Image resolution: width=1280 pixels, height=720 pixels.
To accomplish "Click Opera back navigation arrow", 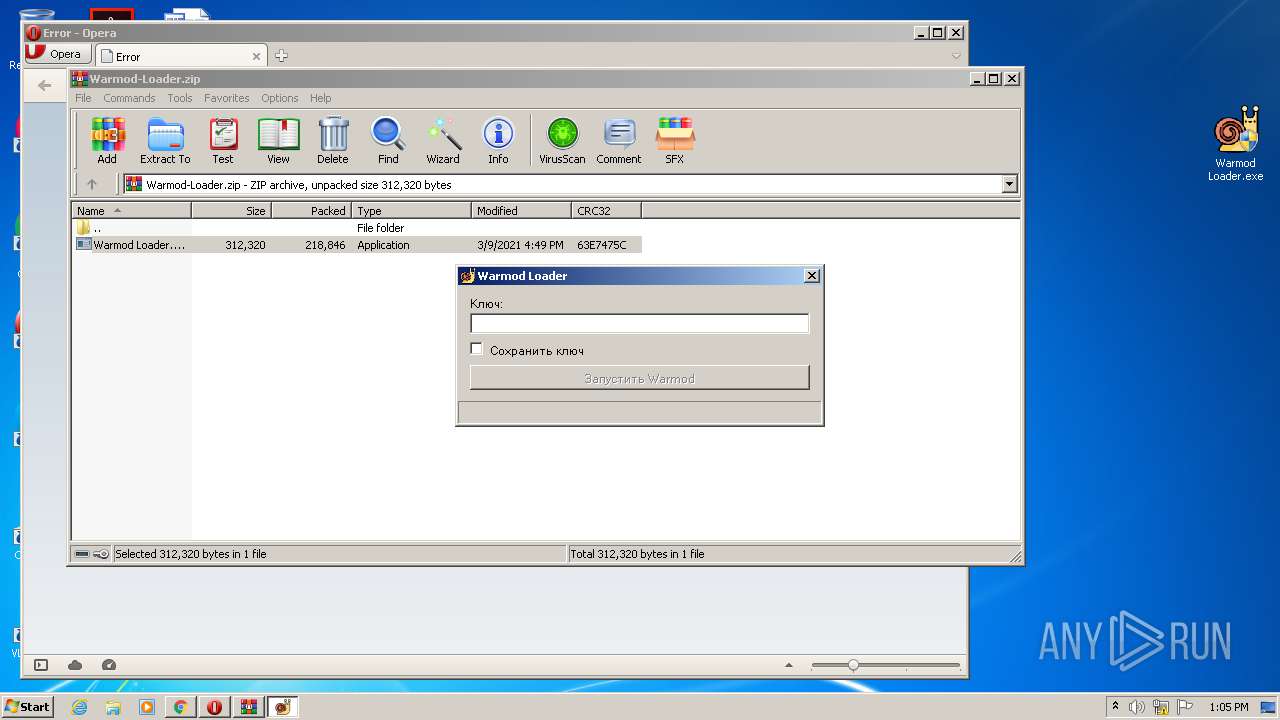I will click(44, 85).
